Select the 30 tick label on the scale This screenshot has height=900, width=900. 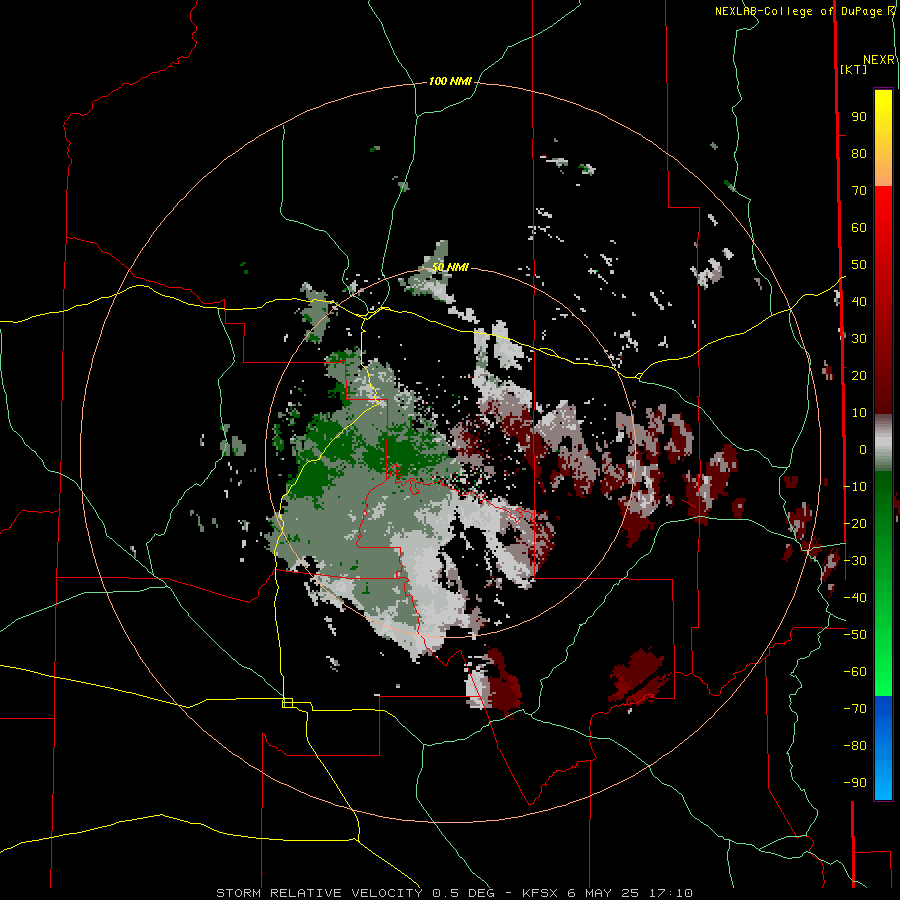pyautogui.click(x=859, y=339)
